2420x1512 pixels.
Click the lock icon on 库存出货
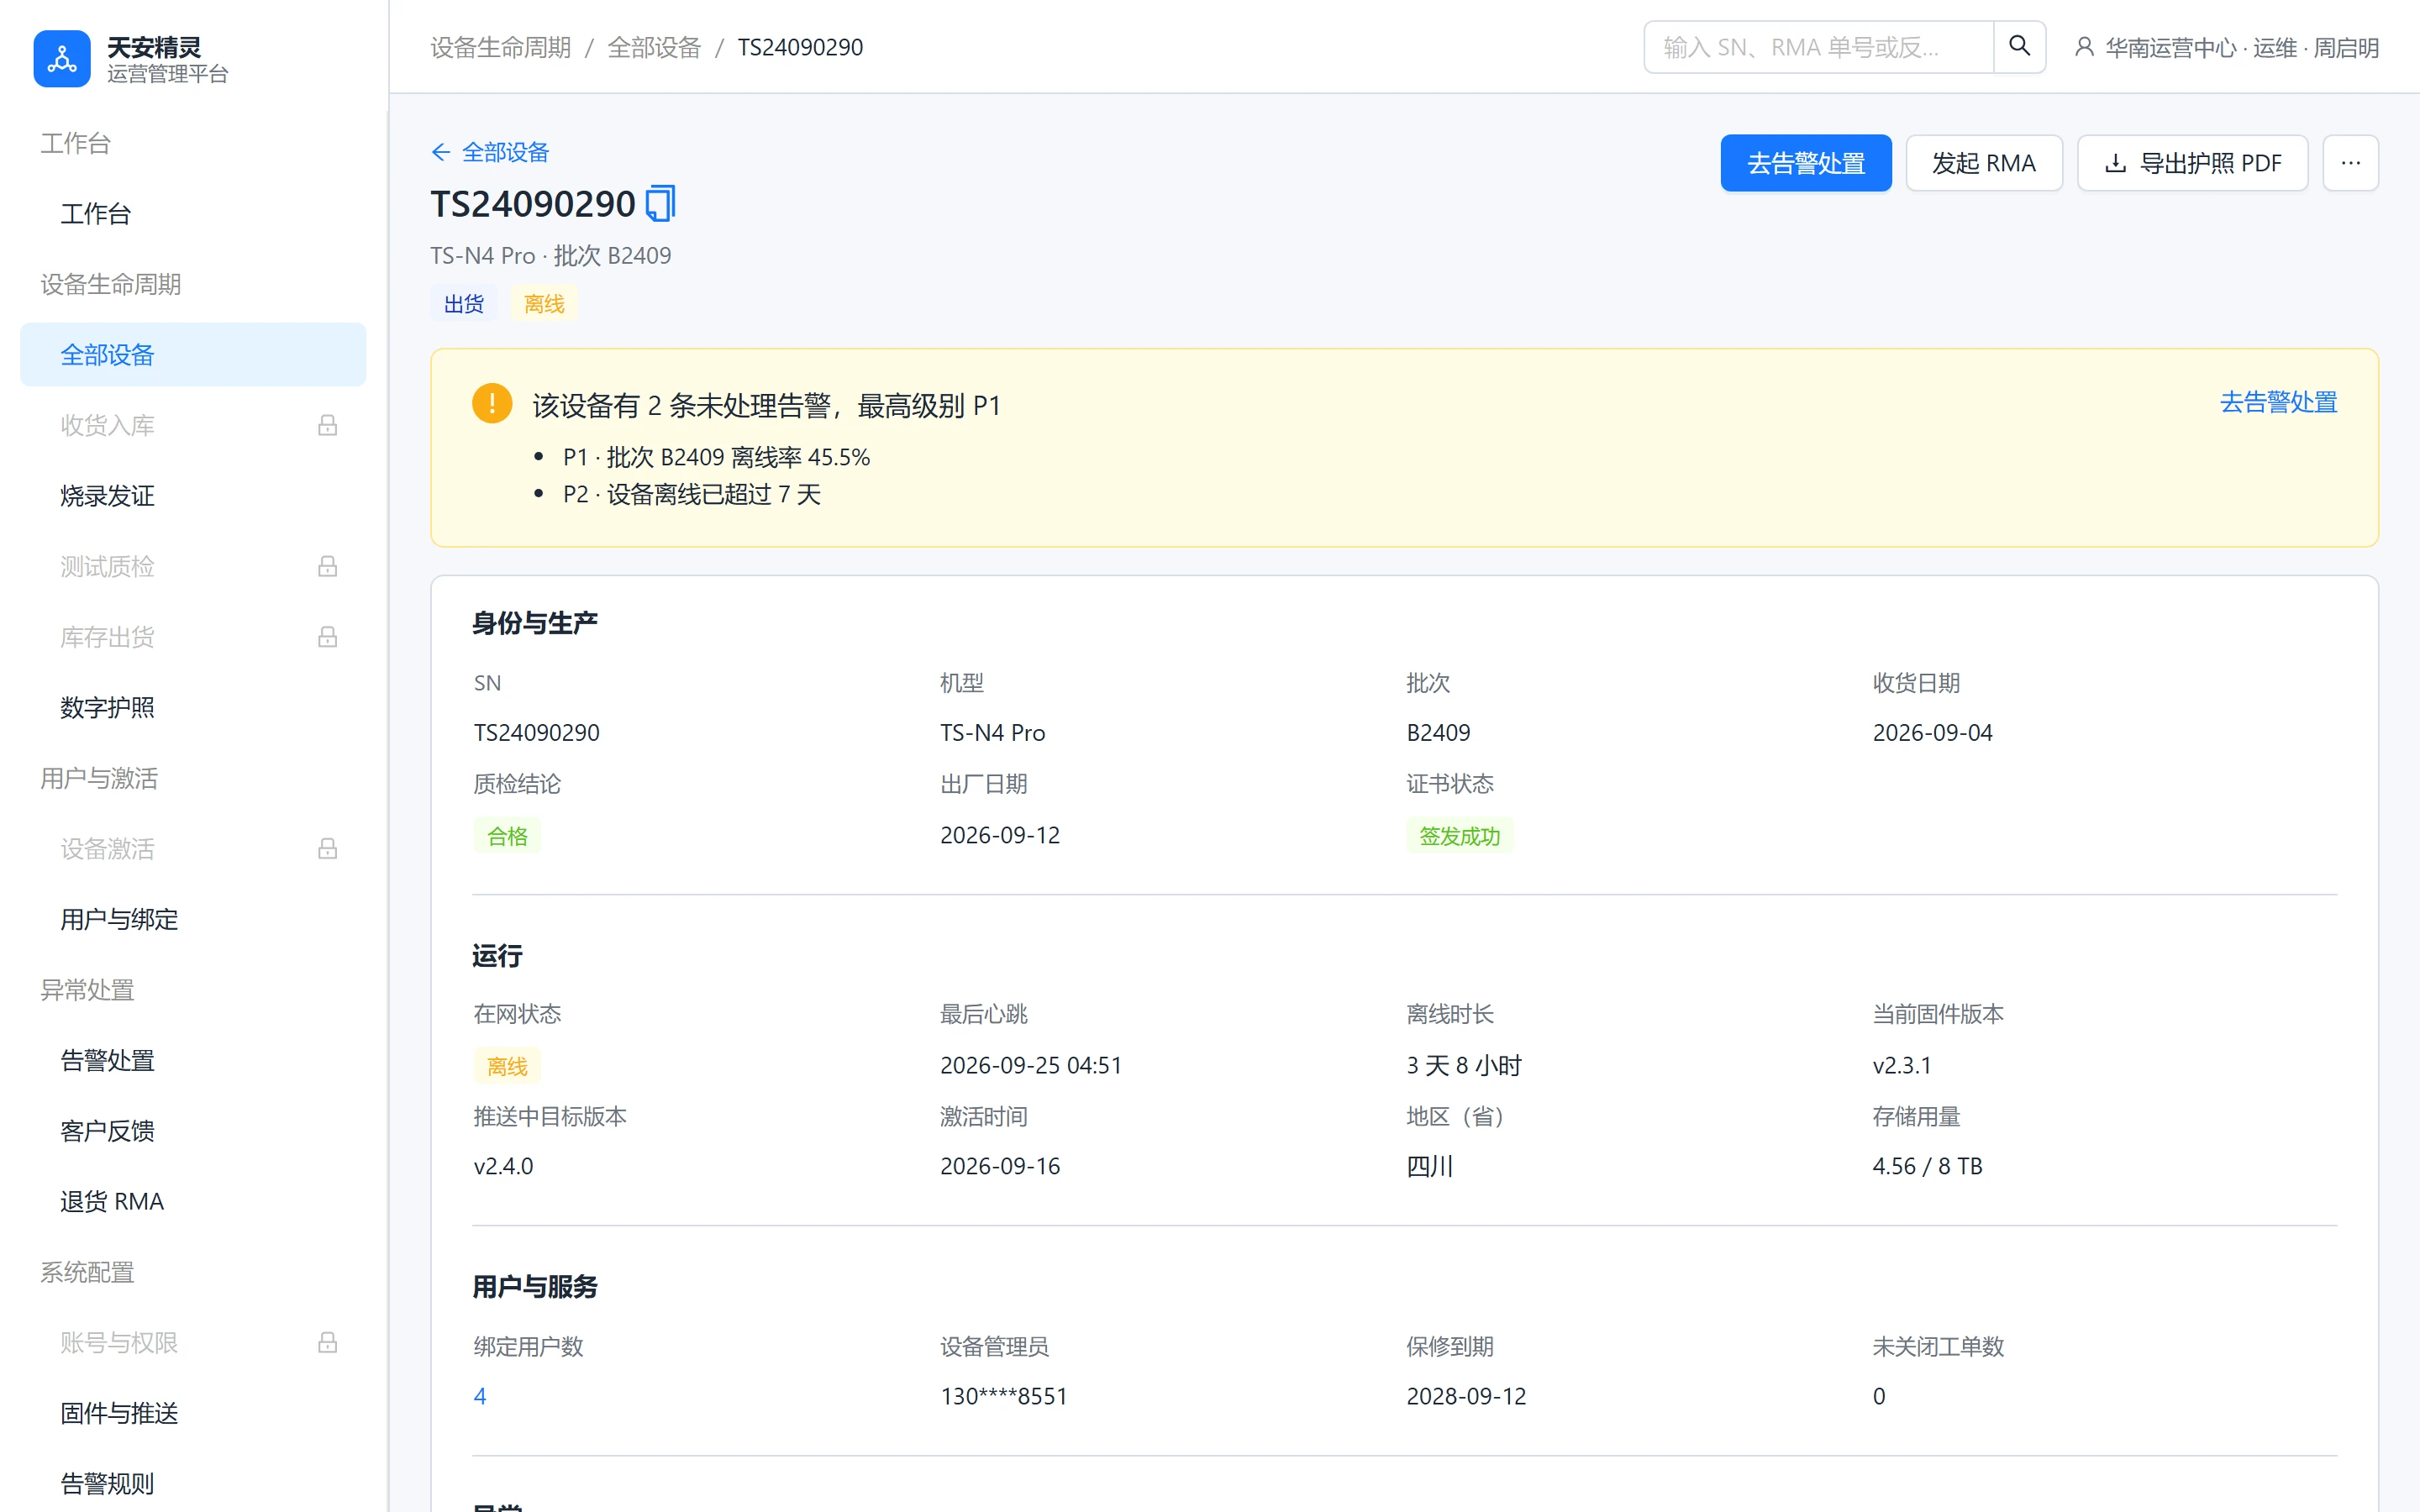(x=327, y=637)
